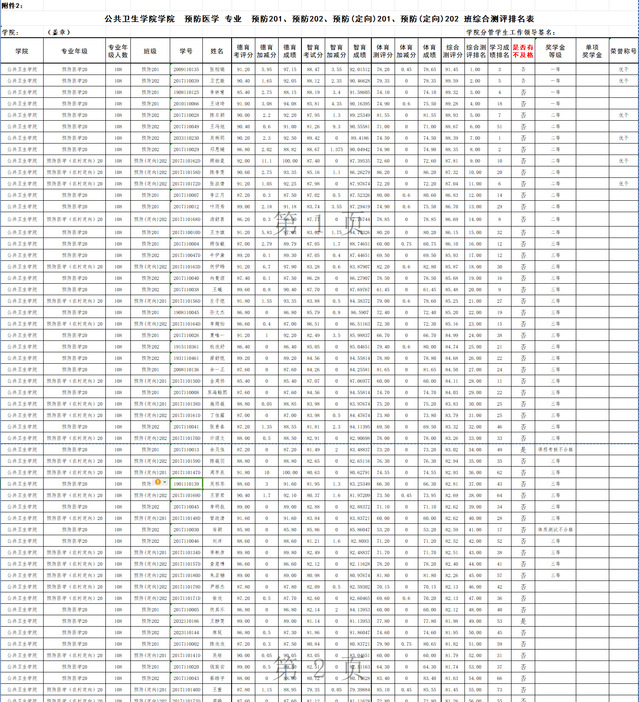
Task: Select the sheet title cell 综合测评排名表
Action: (x=319, y=18)
